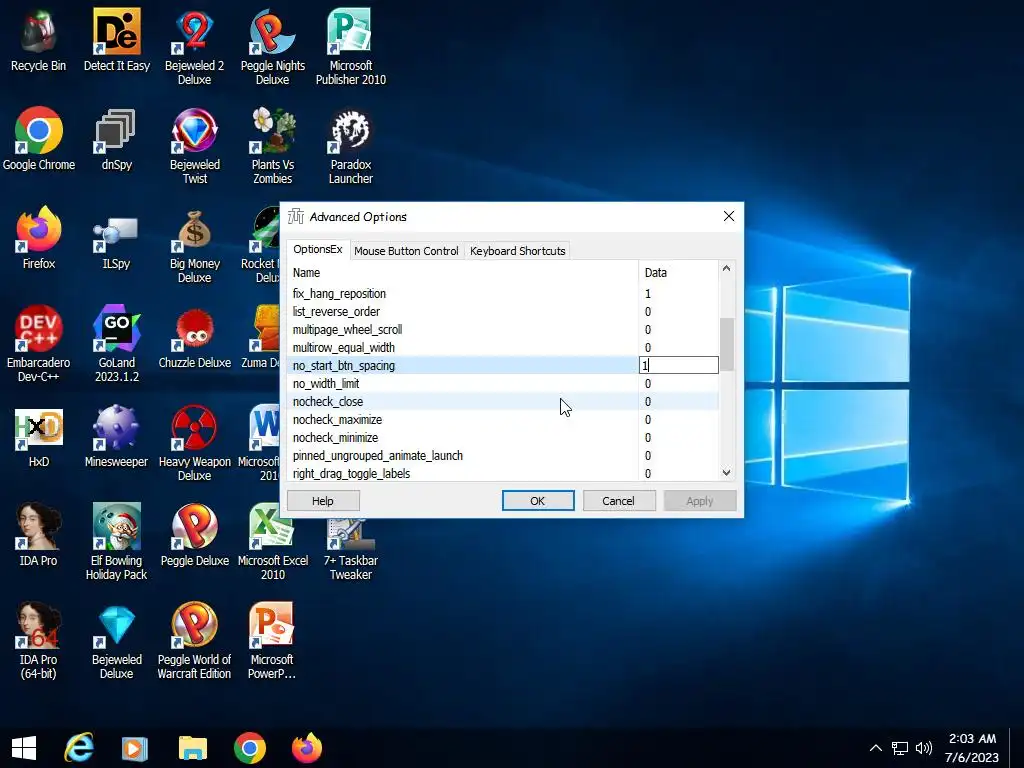This screenshot has height=768, width=1024.
Task: Click the Paradox Launcher shortcut
Action: (x=351, y=146)
